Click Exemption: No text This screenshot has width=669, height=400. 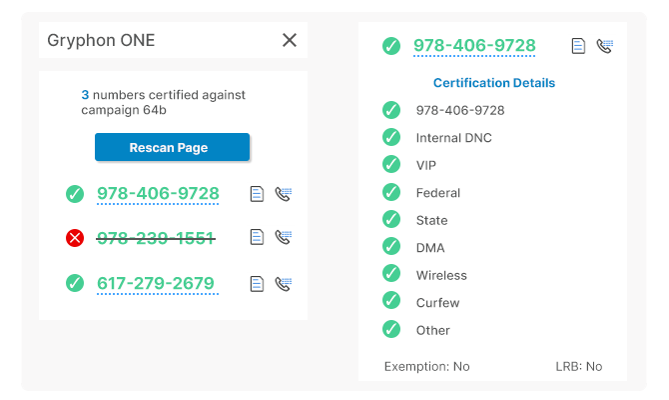(x=427, y=367)
